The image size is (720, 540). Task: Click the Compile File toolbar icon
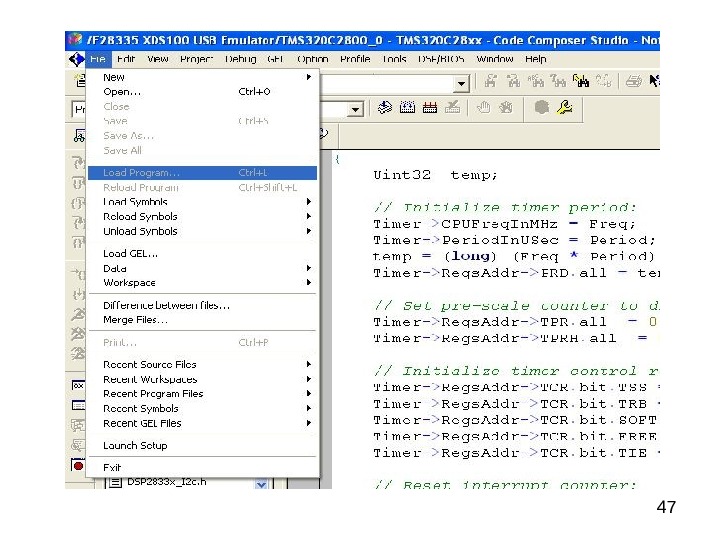pyautogui.click(x=384, y=107)
